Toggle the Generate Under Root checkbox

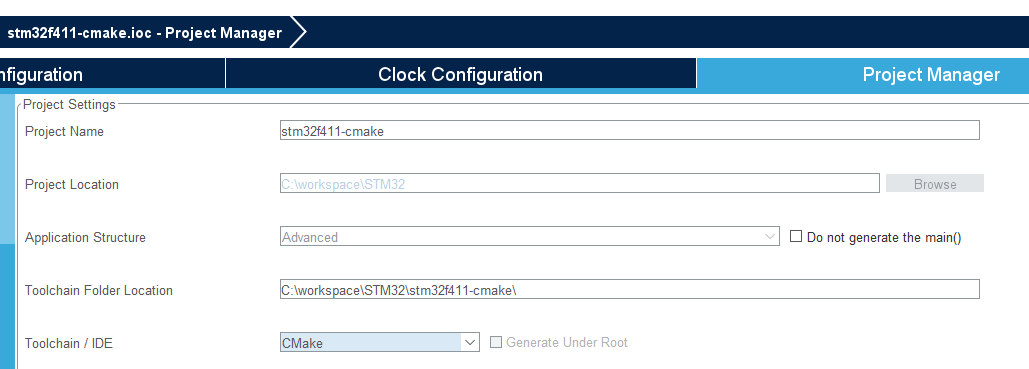[x=496, y=342]
